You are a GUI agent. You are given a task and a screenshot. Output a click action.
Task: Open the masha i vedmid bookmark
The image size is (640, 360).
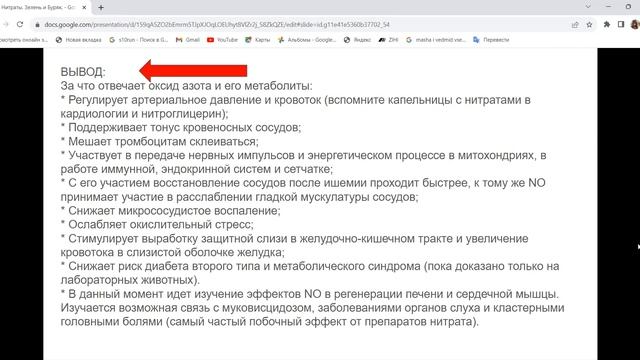(436, 40)
